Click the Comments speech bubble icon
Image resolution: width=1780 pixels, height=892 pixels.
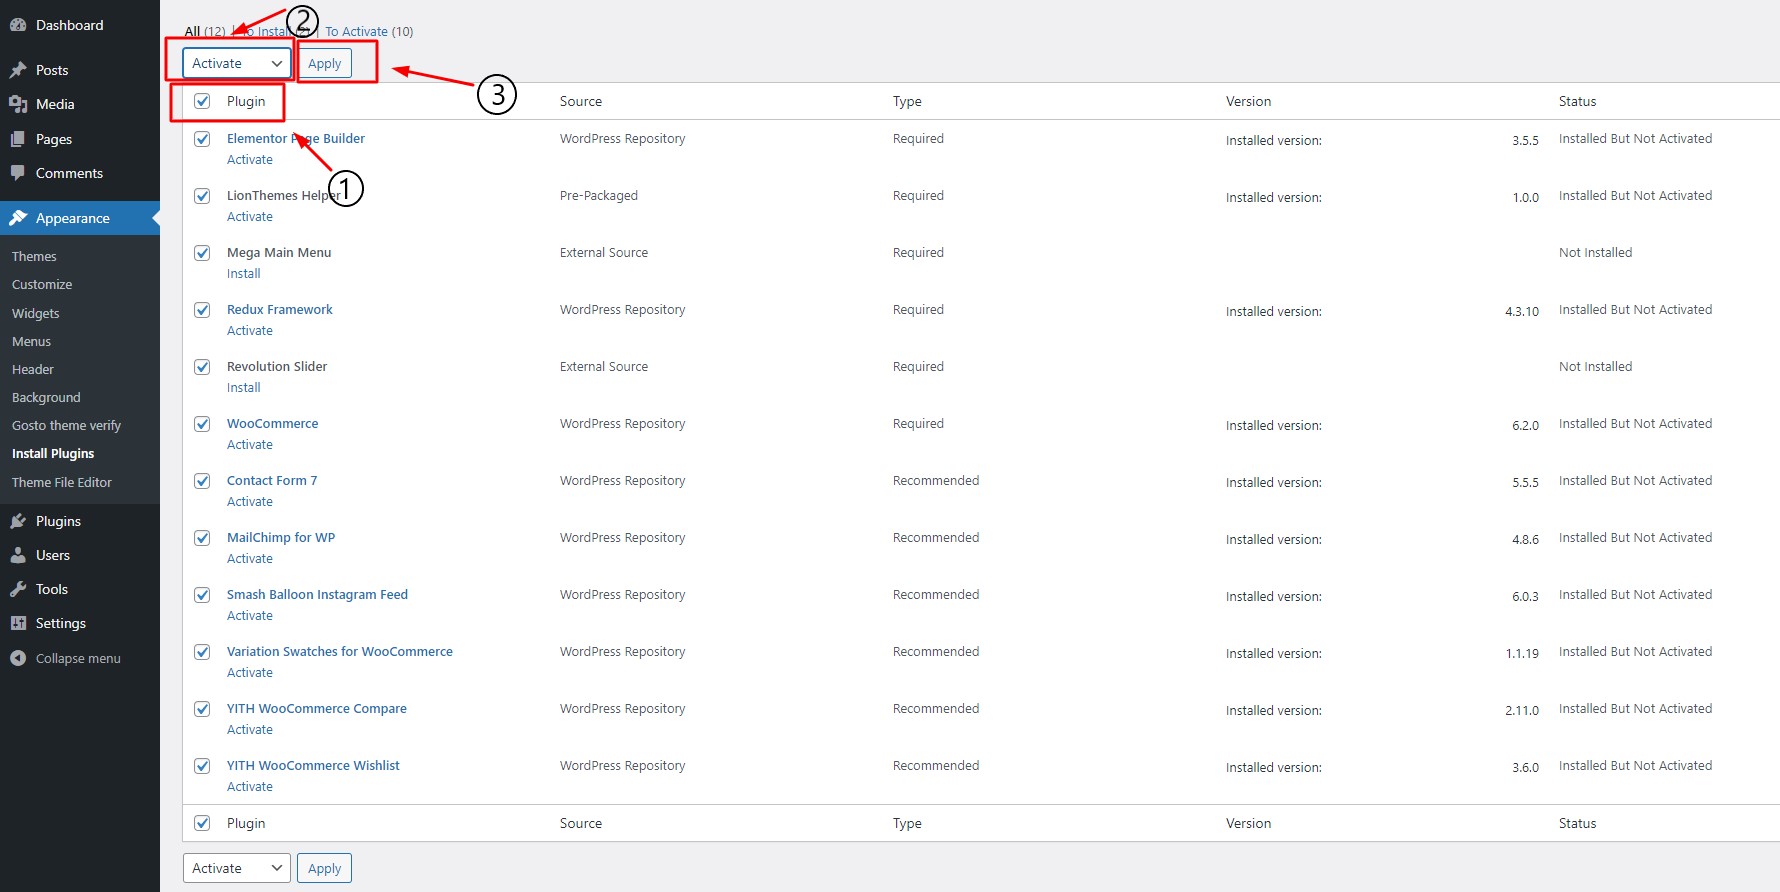(x=18, y=173)
